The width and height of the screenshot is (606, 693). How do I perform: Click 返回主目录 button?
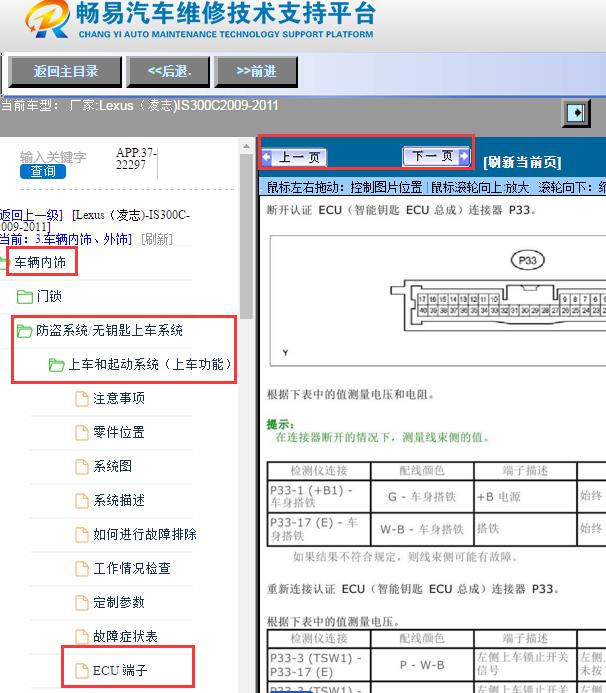point(65,72)
